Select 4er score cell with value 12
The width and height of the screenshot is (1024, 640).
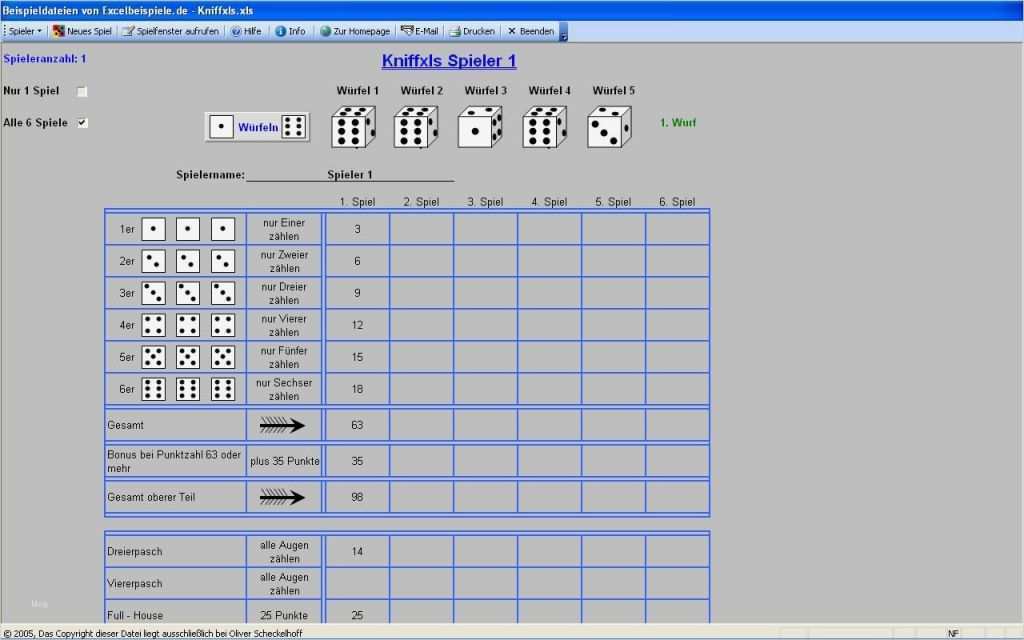(x=357, y=325)
